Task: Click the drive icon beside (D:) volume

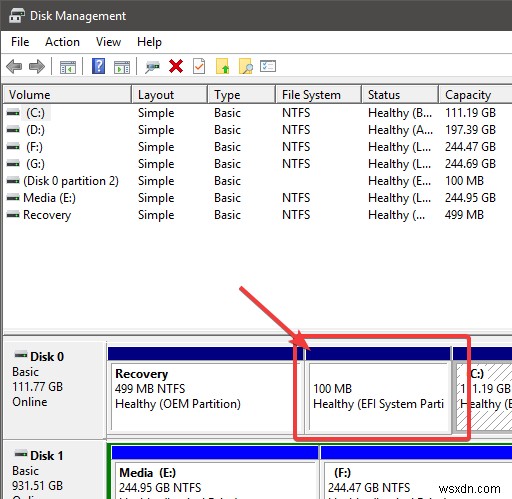Action: 13,130
